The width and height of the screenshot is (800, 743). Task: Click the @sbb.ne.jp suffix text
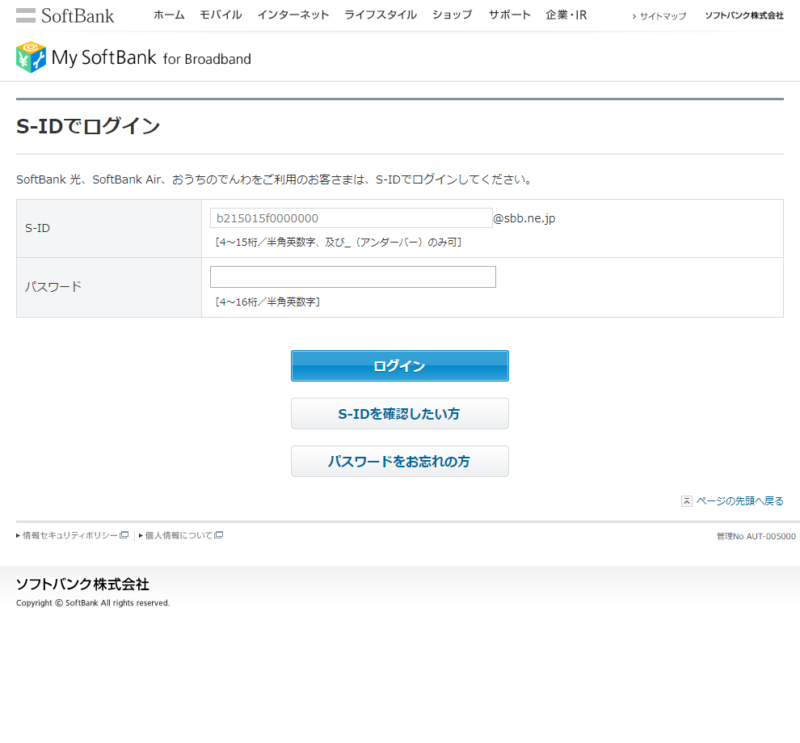click(x=524, y=218)
